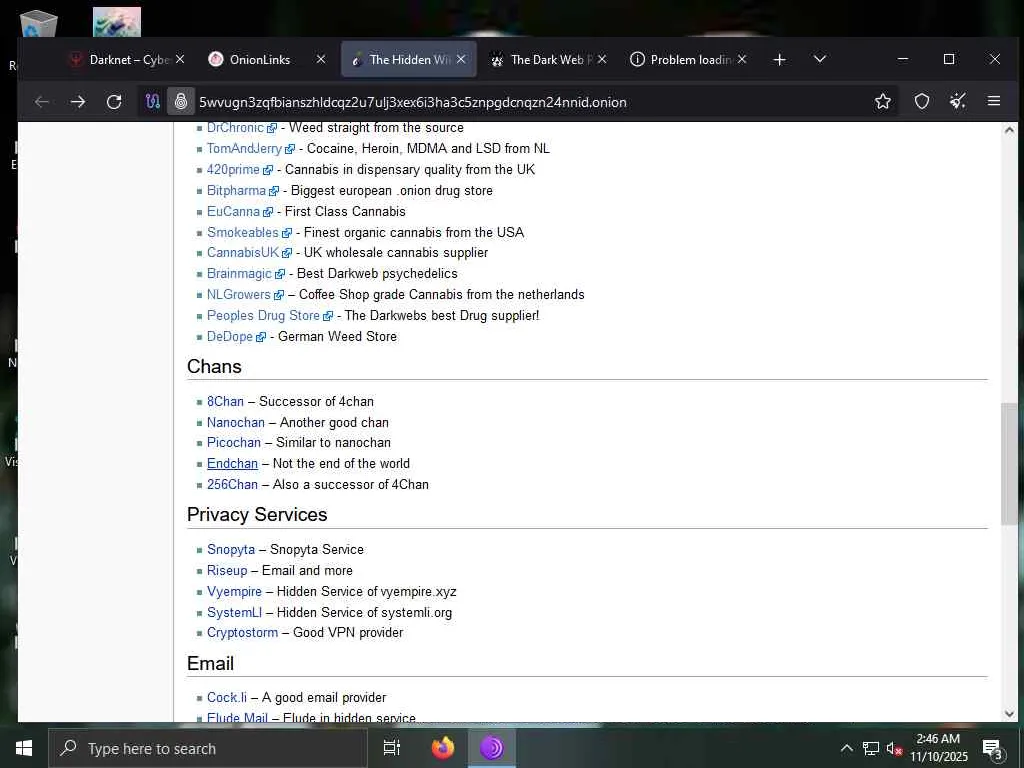Viewport: 1024px width, 768px height.
Task: Open the Picochan link
Action: [234, 443]
